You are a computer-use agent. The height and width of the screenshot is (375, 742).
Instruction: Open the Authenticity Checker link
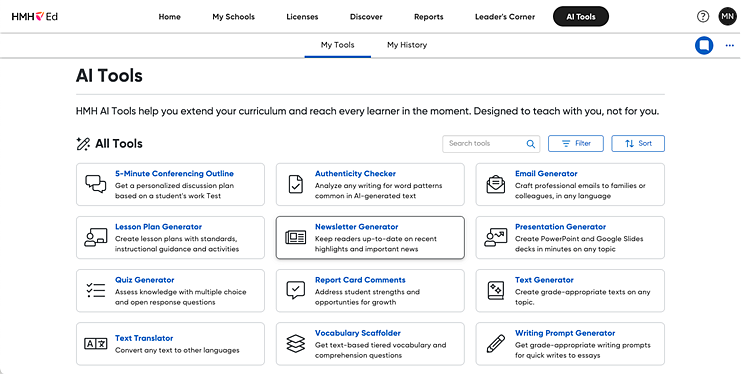coord(355,174)
